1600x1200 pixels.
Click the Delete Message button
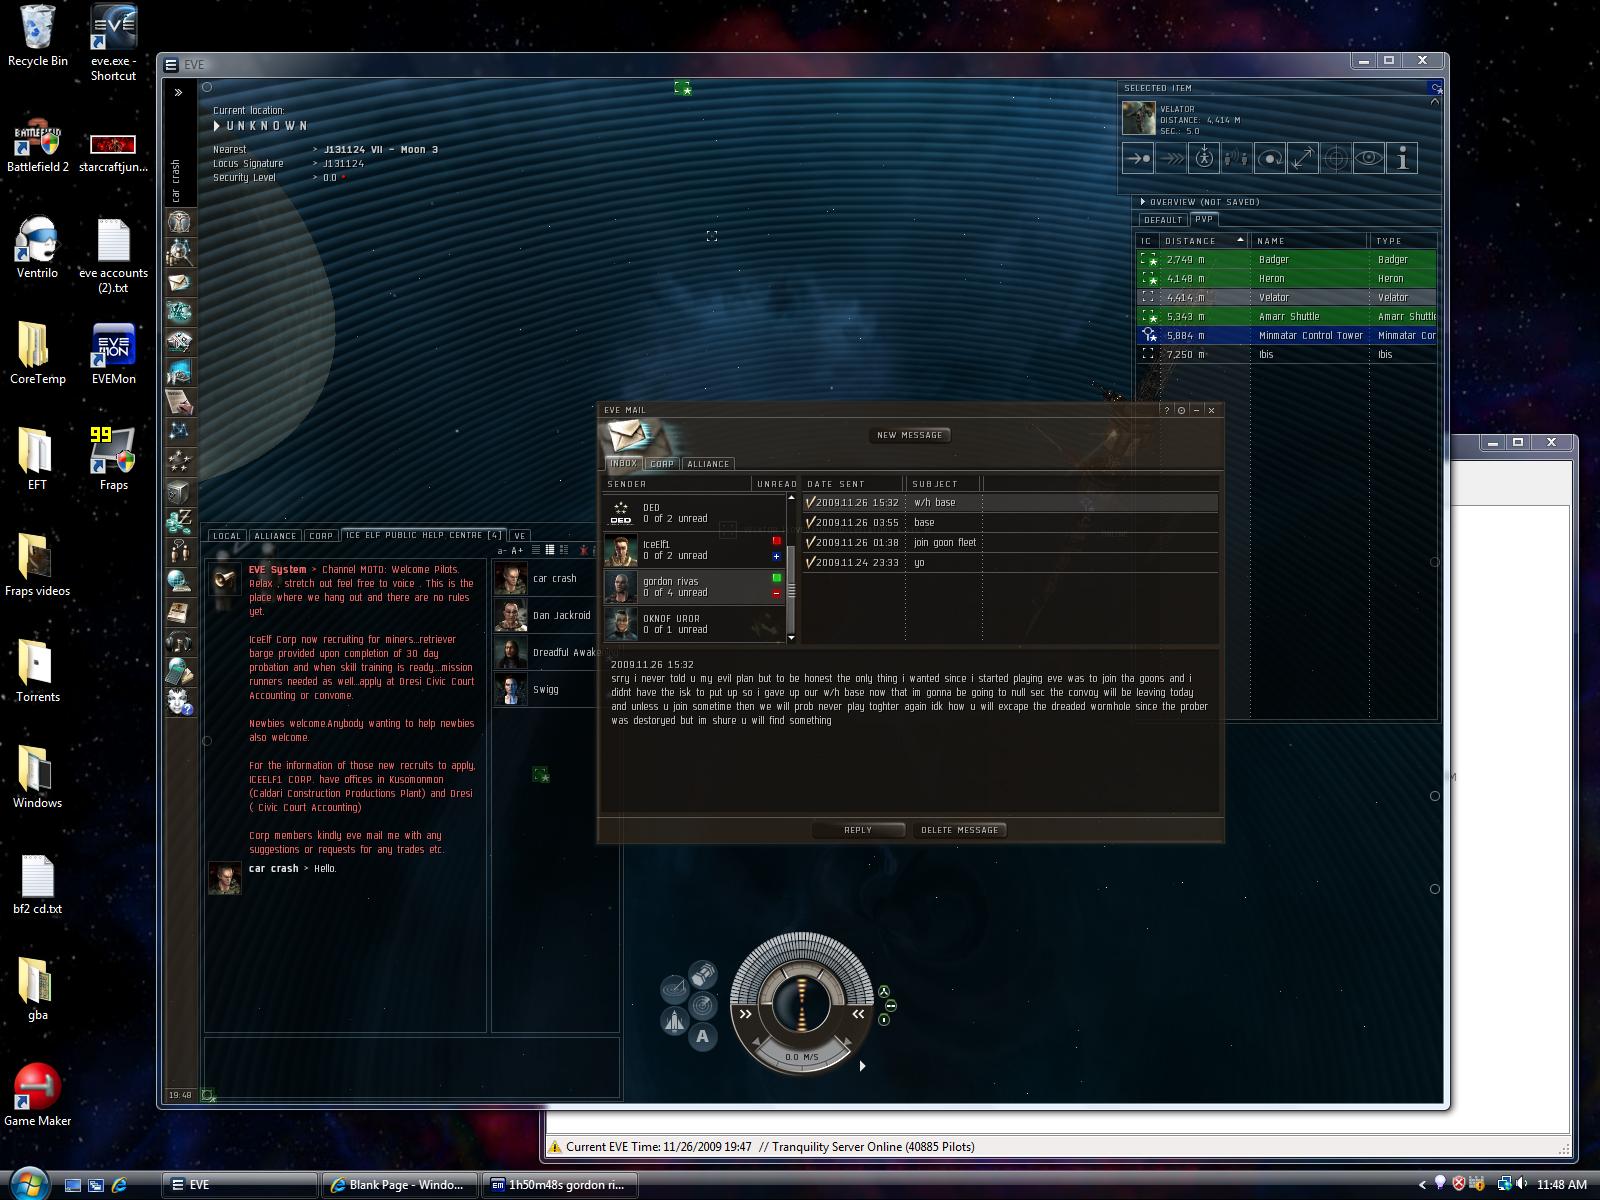click(960, 830)
